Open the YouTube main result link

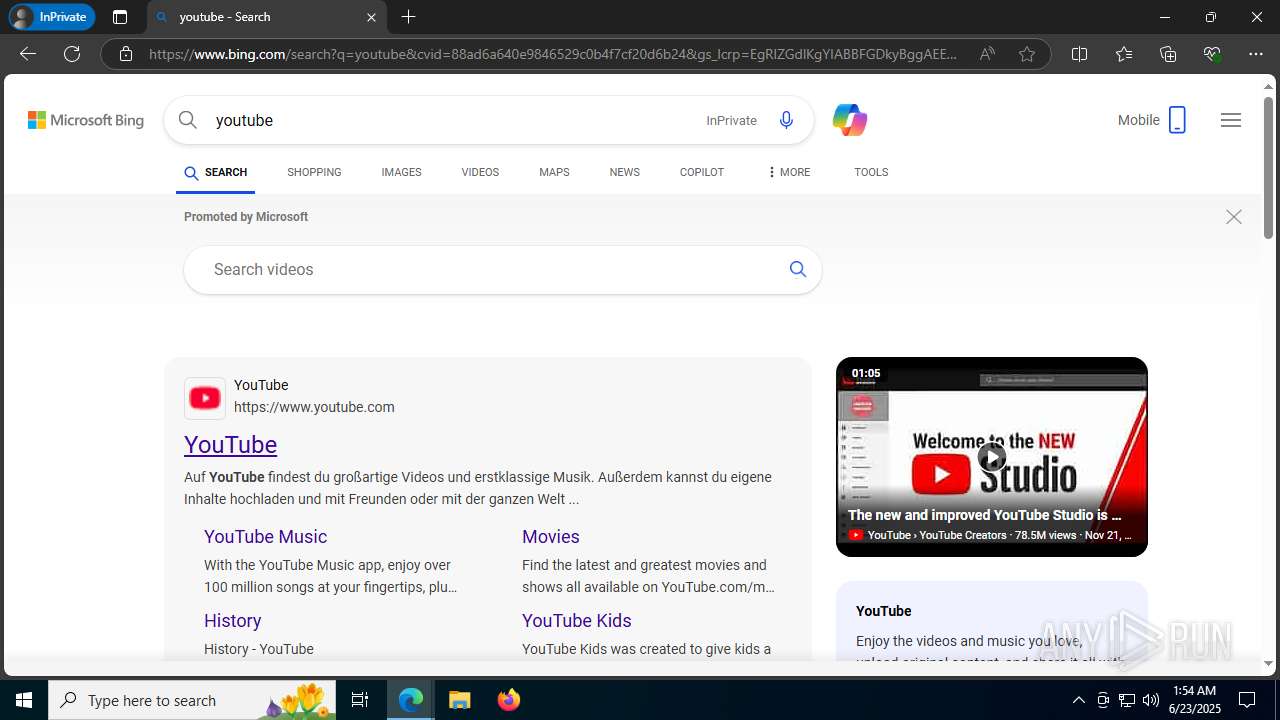coord(230,445)
